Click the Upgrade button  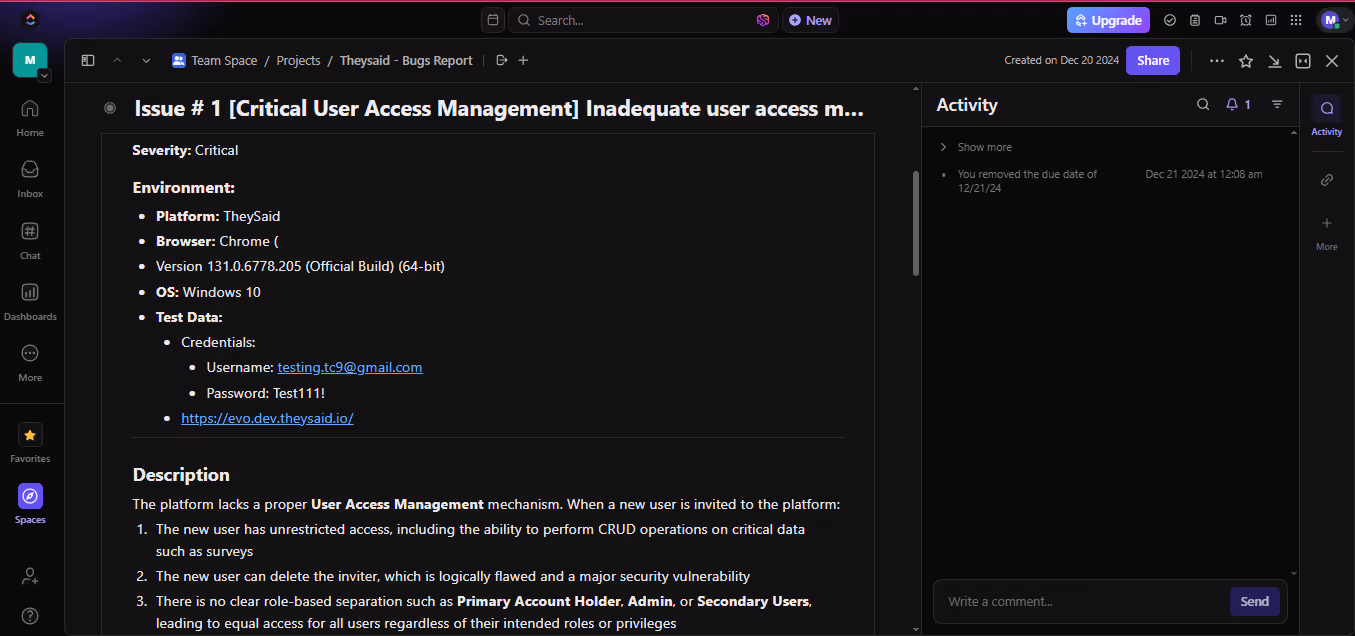1108,20
